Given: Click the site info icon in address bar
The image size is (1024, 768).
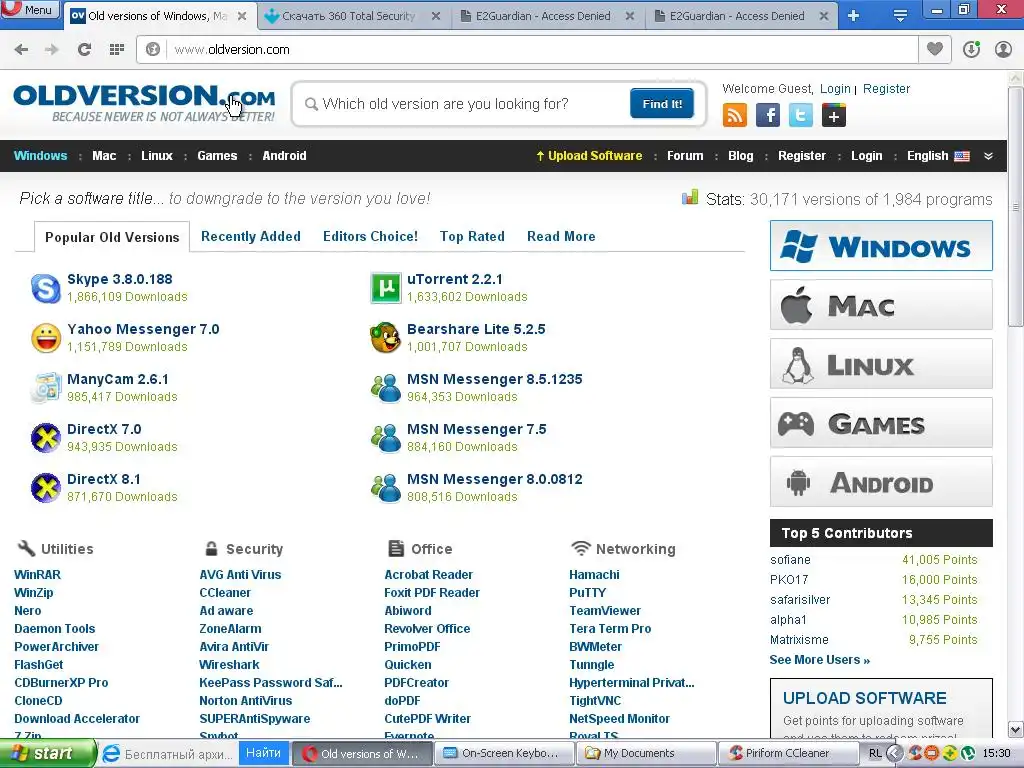Looking at the screenshot, I should click(x=153, y=50).
